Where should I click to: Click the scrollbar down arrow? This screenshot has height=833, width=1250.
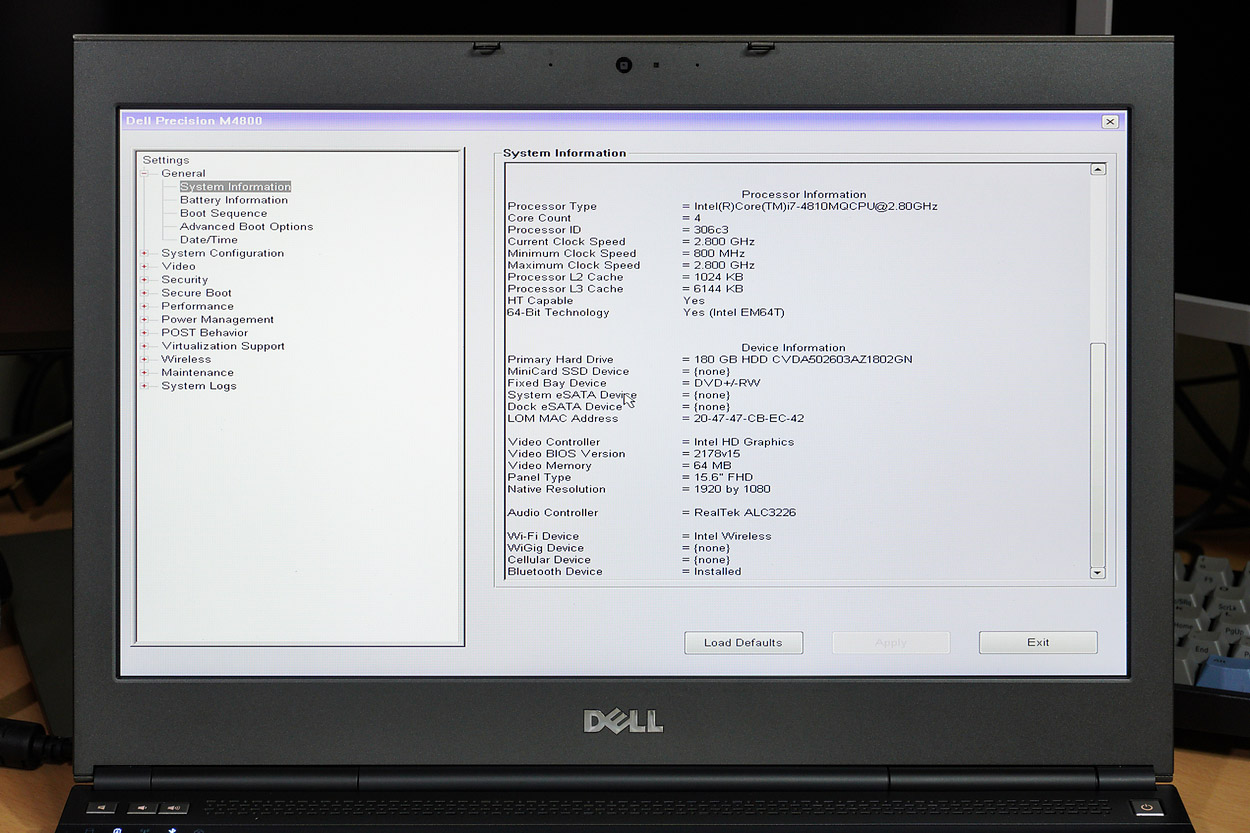[x=1098, y=573]
